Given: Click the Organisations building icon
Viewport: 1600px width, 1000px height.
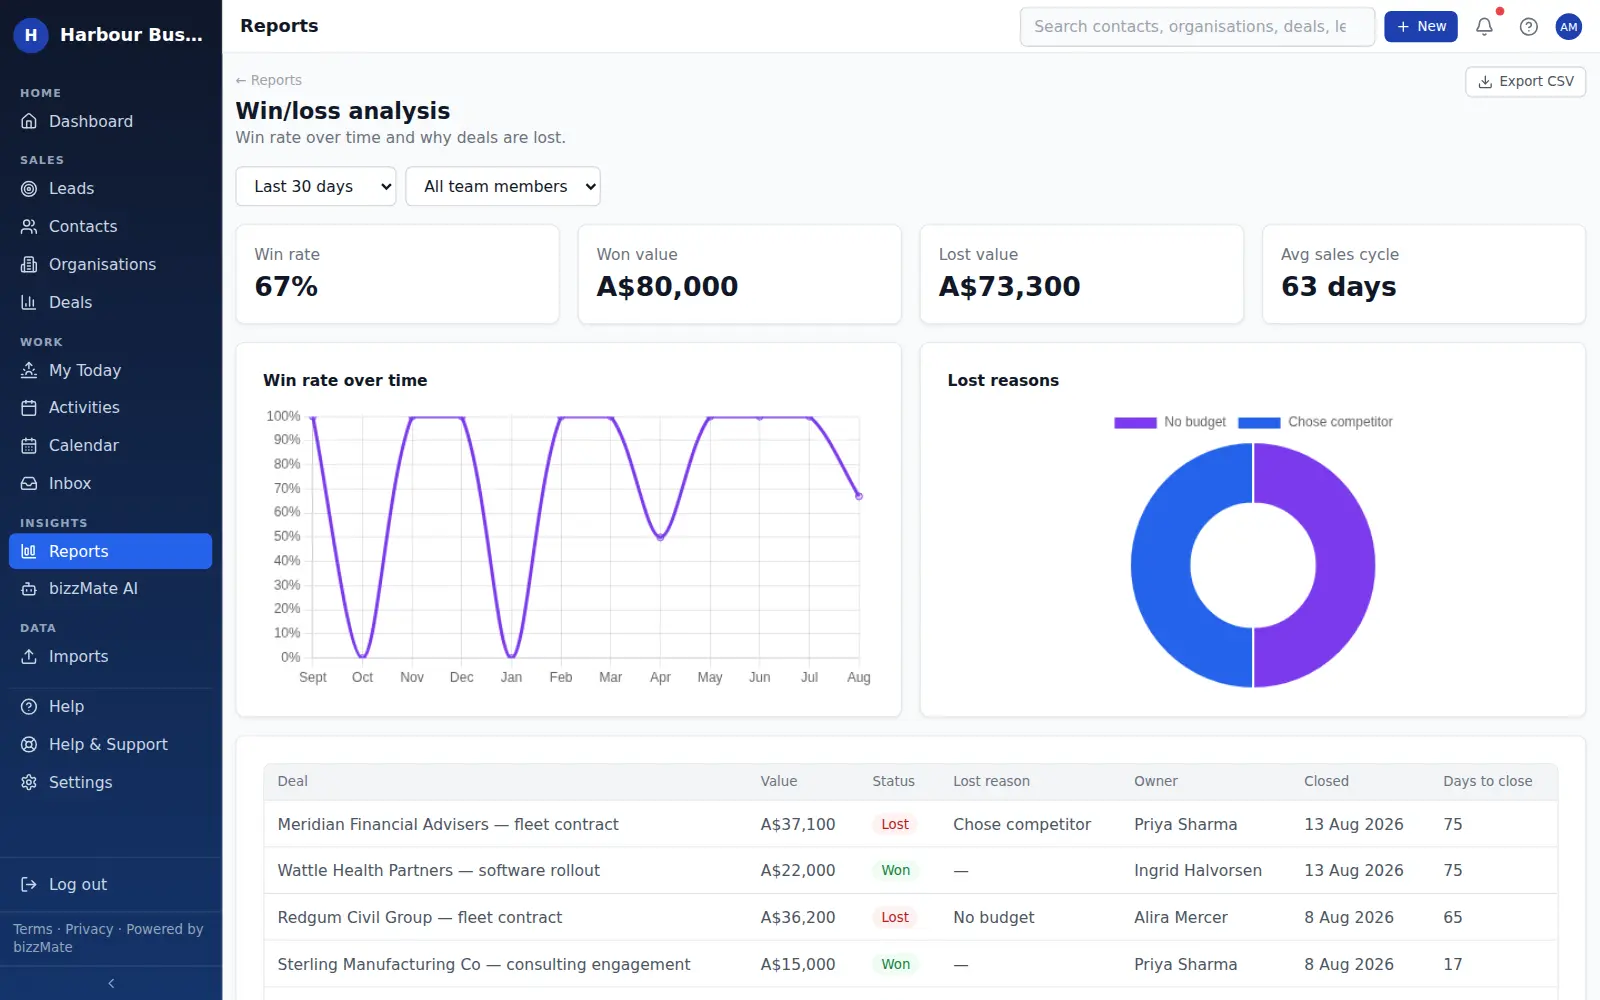Looking at the screenshot, I should (29, 265).
